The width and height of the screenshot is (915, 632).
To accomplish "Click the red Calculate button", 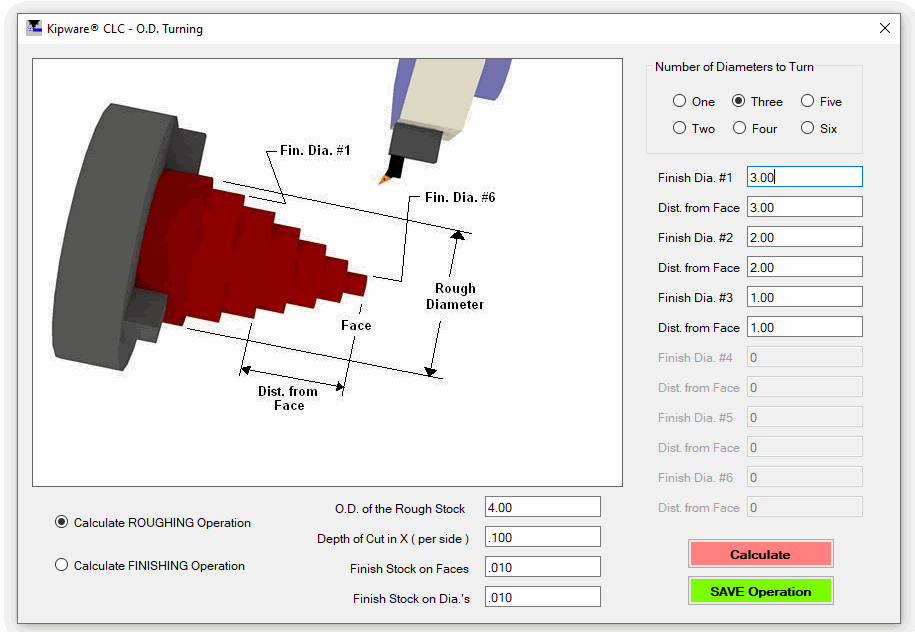I will coord(760,554).
